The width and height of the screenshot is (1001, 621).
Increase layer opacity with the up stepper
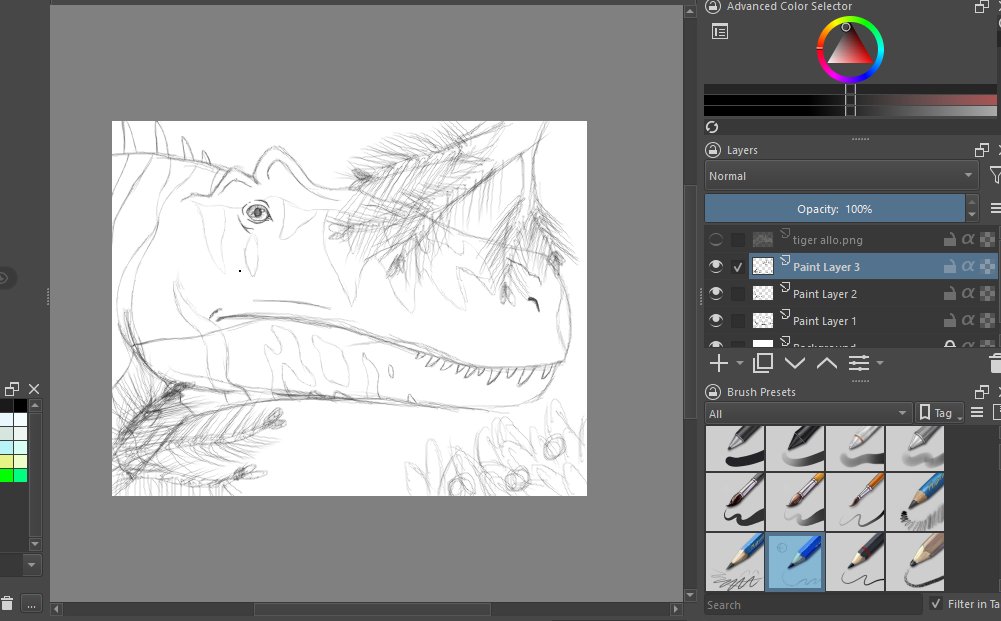click(x=972, y=202)
